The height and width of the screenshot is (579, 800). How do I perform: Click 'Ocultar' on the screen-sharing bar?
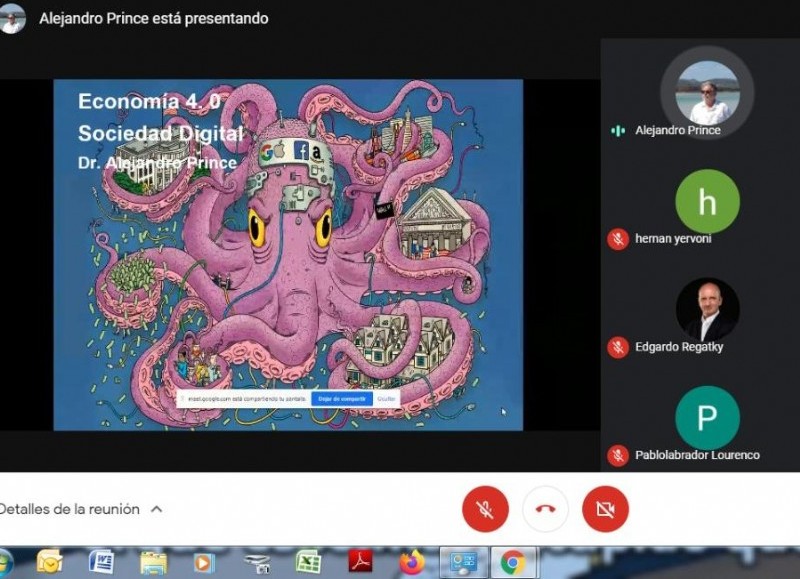pyautogui.click(x=386, y=399)
